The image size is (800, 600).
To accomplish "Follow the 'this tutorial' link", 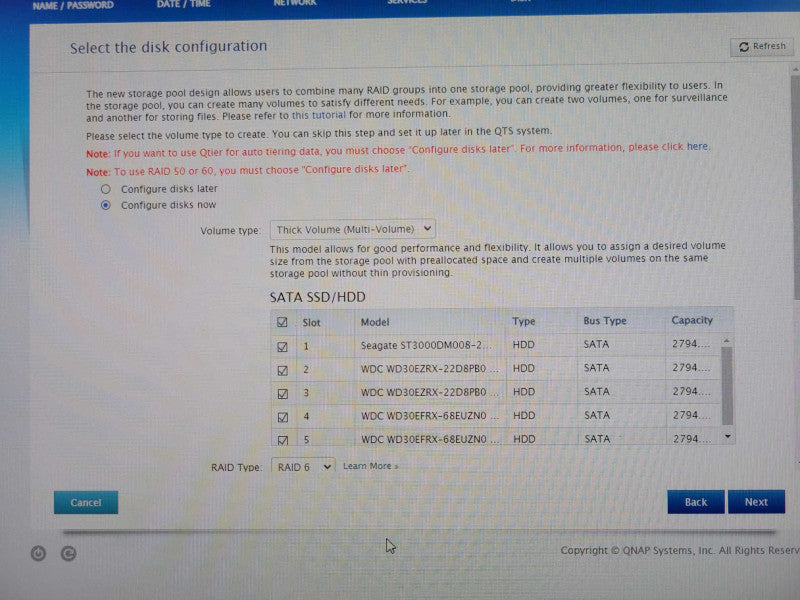I will click(x=318, y=115).
